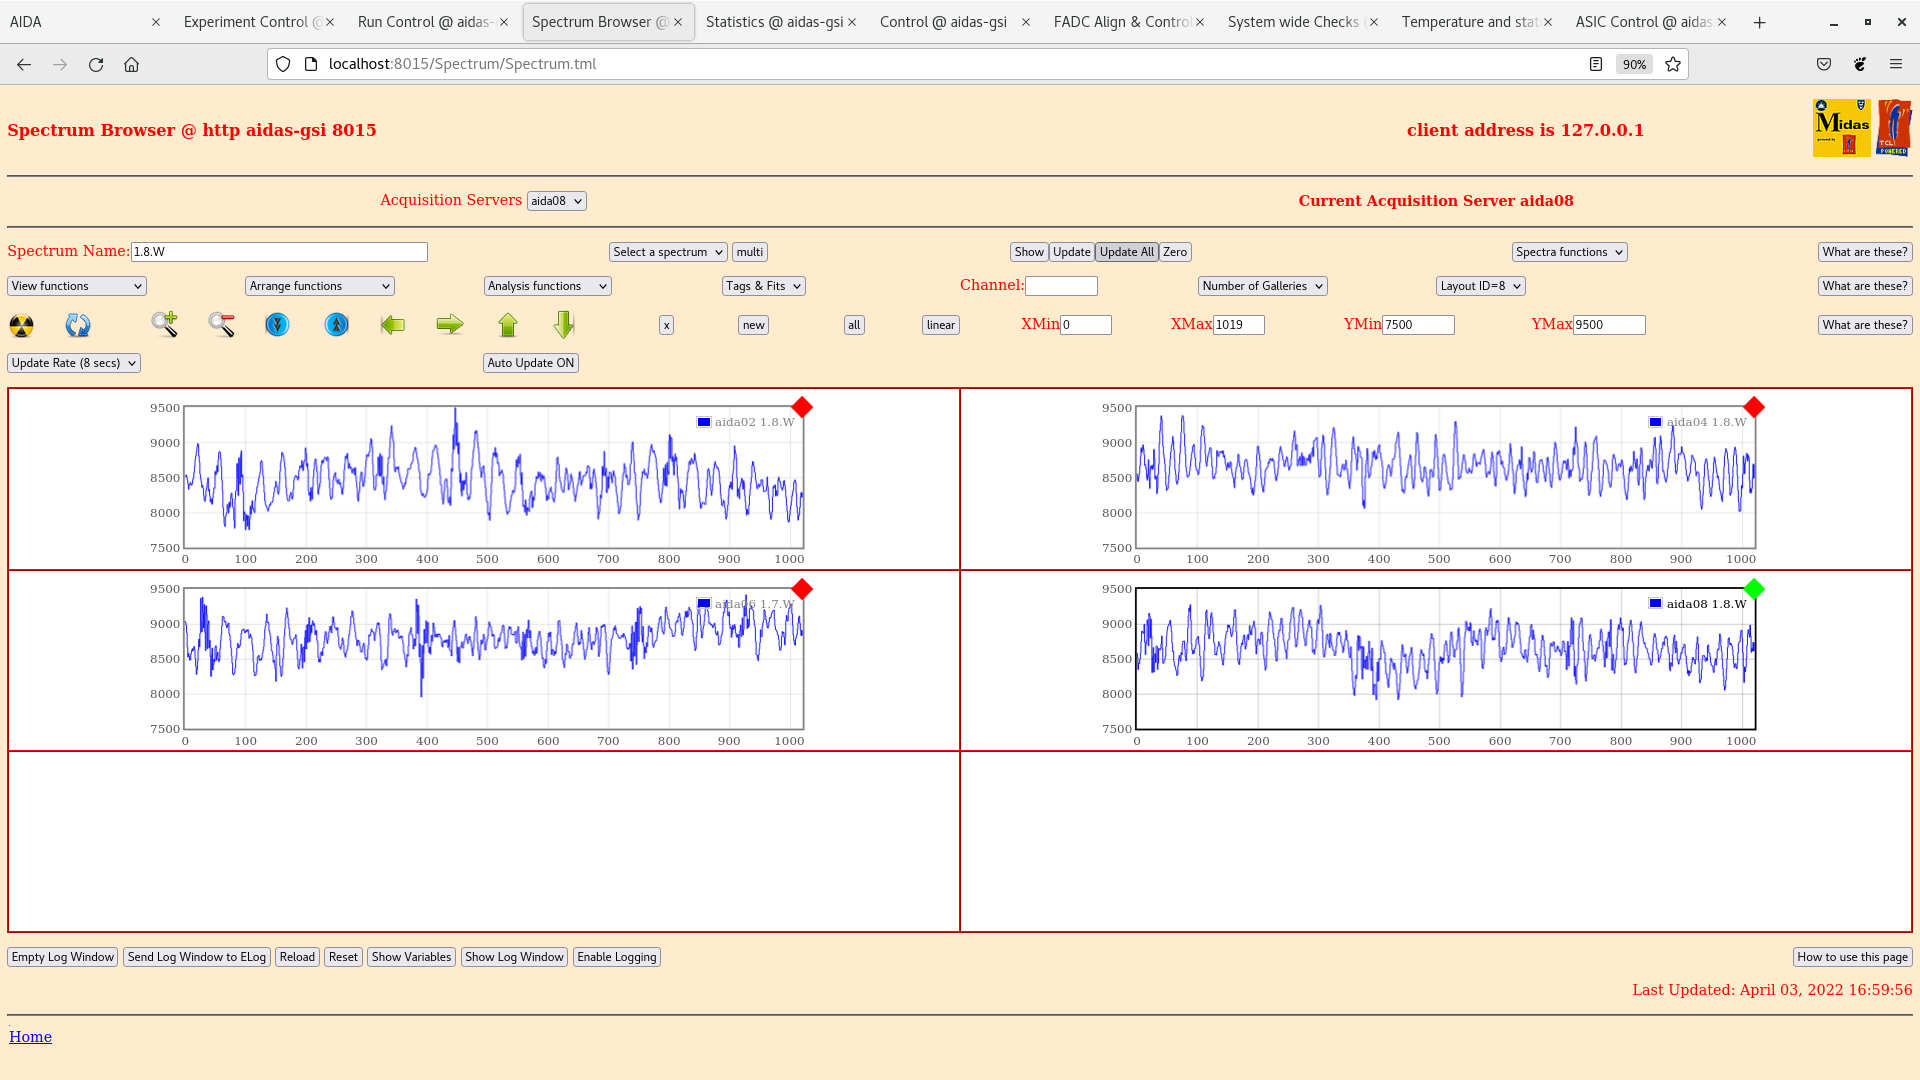Bookmark this page with star icon
This screenshot has width=1920, height=1080.
[1673, 64]
